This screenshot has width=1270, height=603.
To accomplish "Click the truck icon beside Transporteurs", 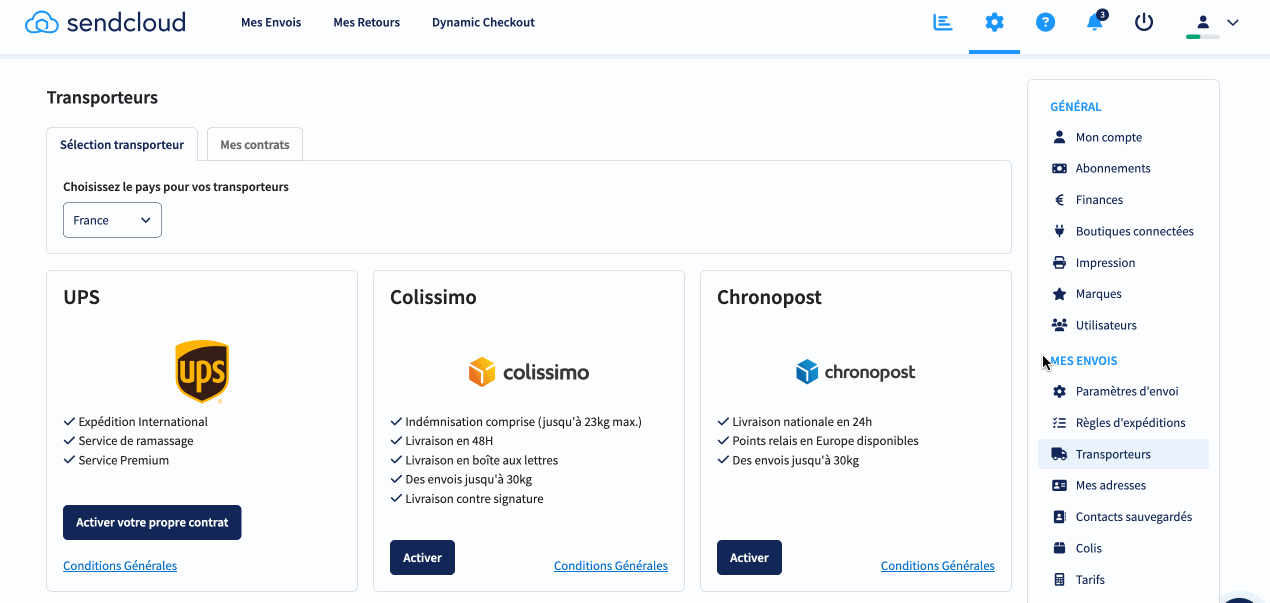I will 1060,454.
